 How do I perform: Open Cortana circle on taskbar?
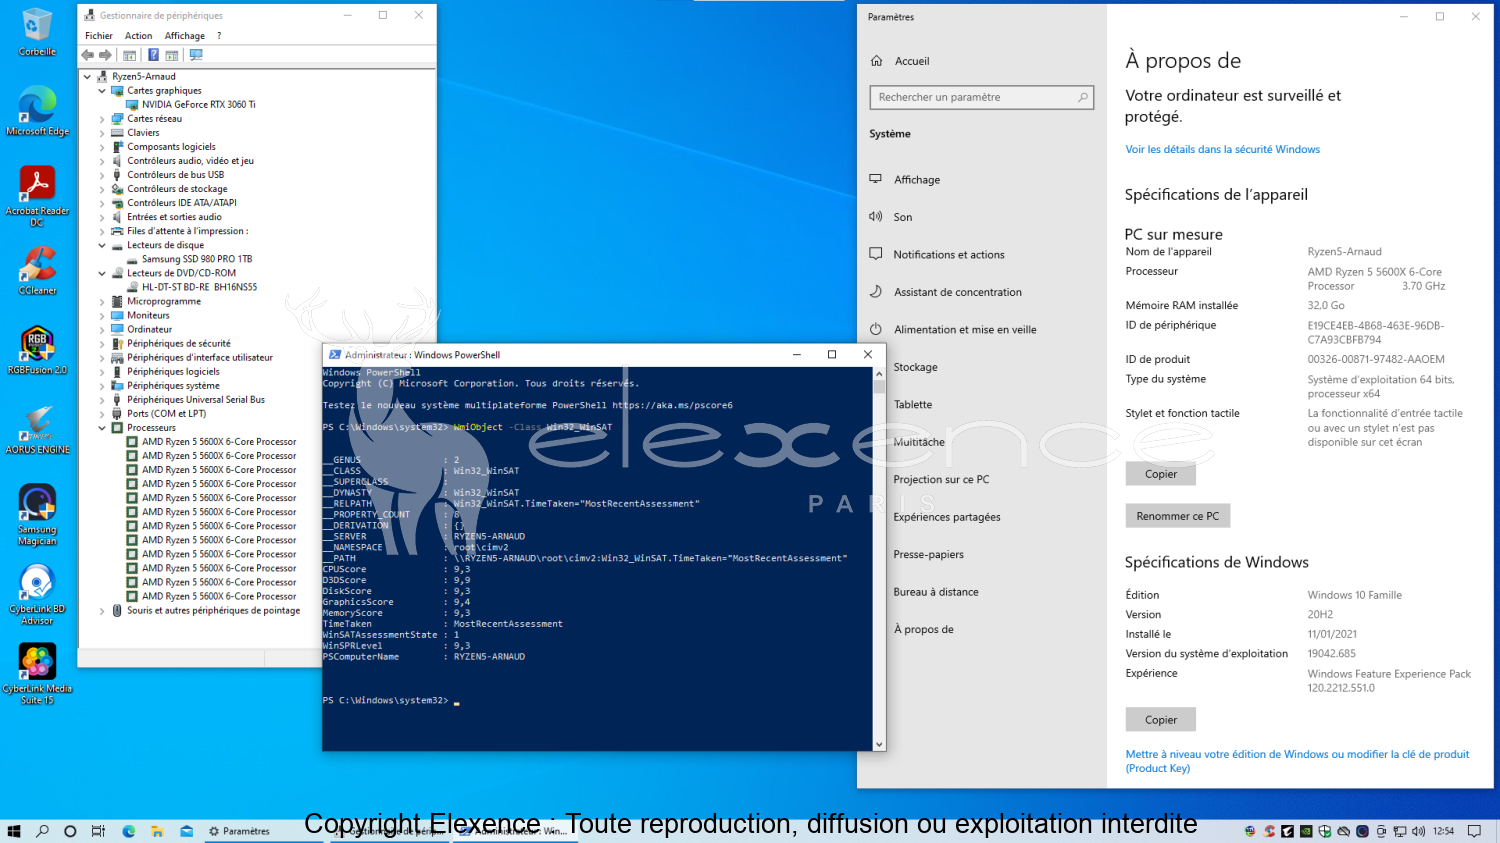(x=70, y=831)
